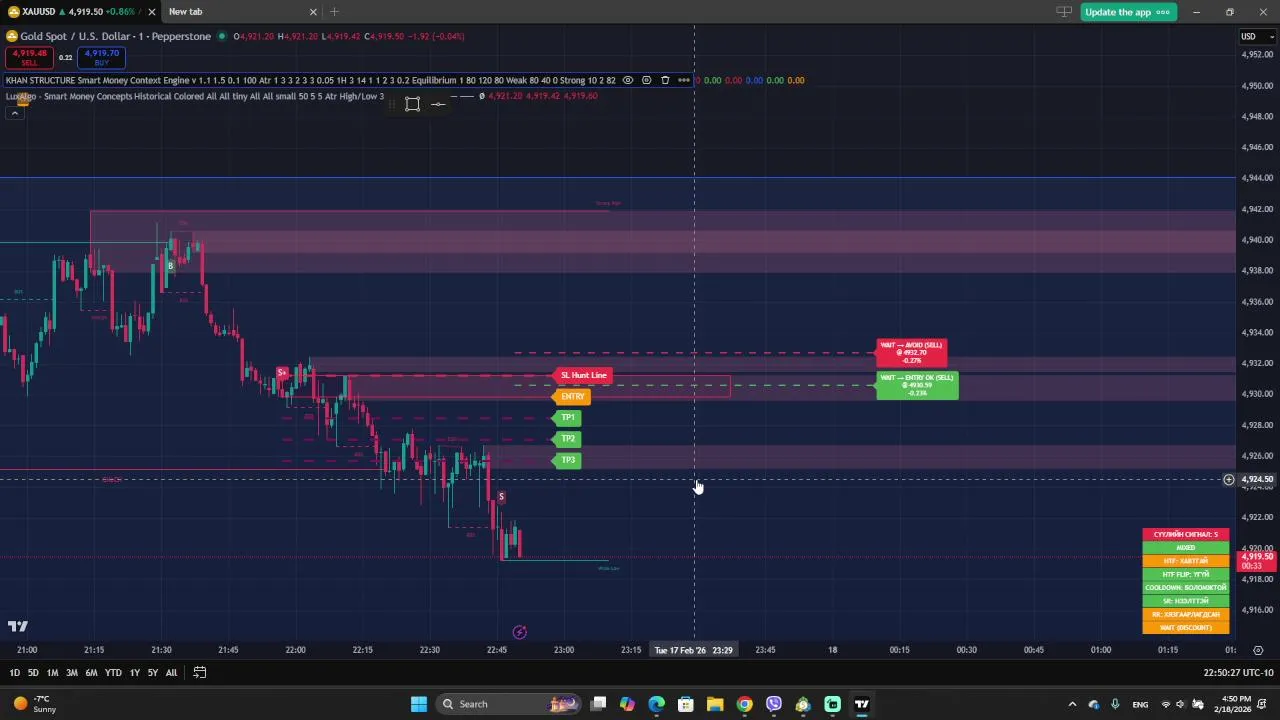Screen dimensions: 1280x720
Task: Click the green WAIT ENTRY OK (SELL) label
Action: point(917,386)
